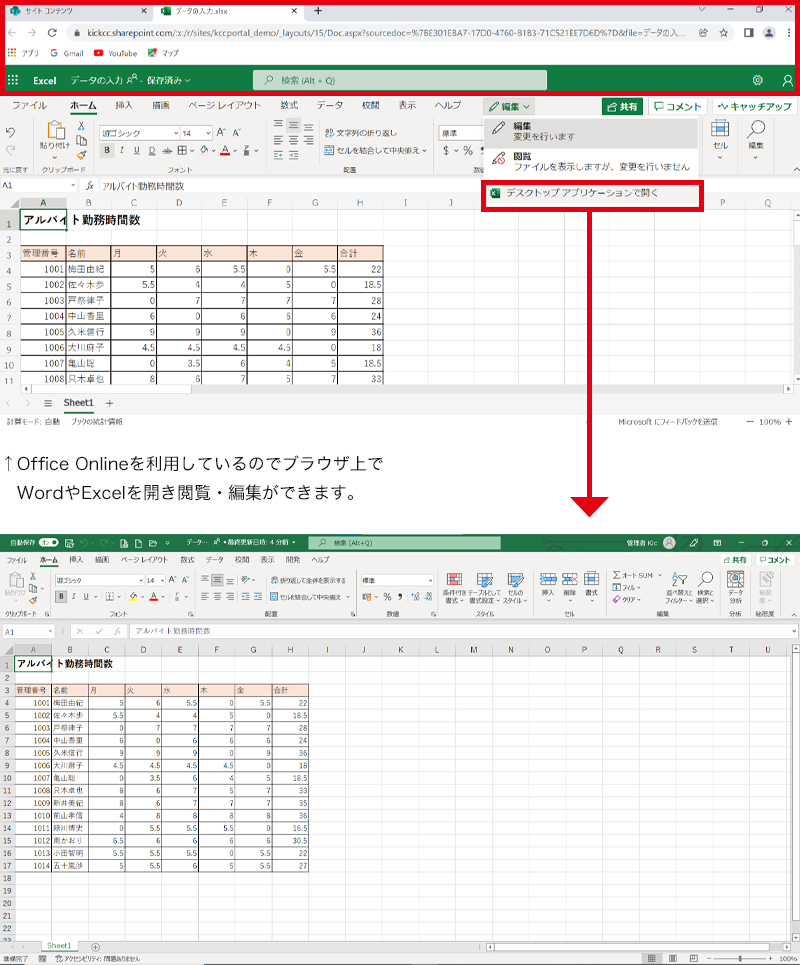Select the Sheet1 tab in Excel Online
Screen dimensions: 800x965
point(79,403)
